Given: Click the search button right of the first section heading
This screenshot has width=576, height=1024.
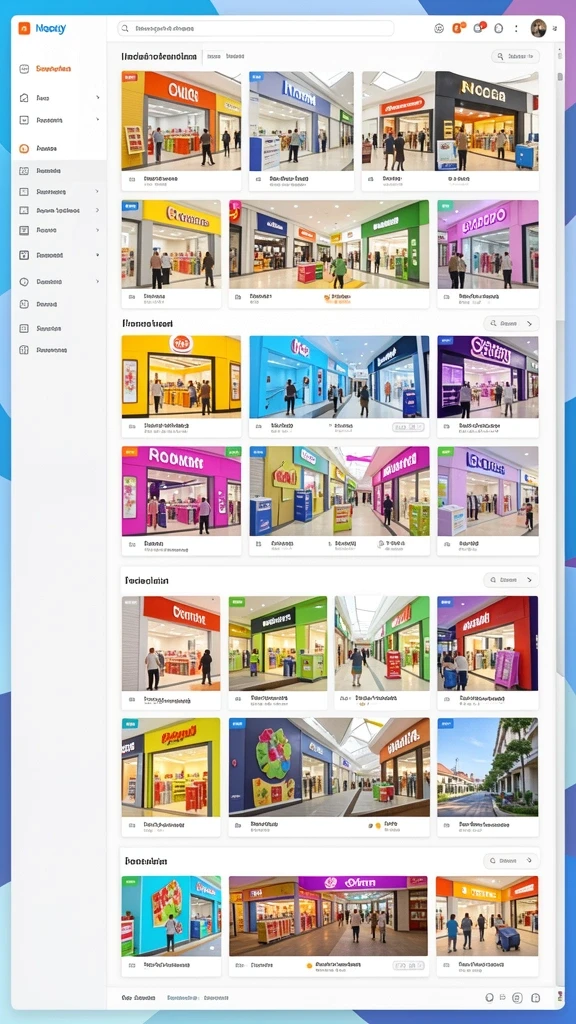Looking at the screenshot, I should pos(515,57).
